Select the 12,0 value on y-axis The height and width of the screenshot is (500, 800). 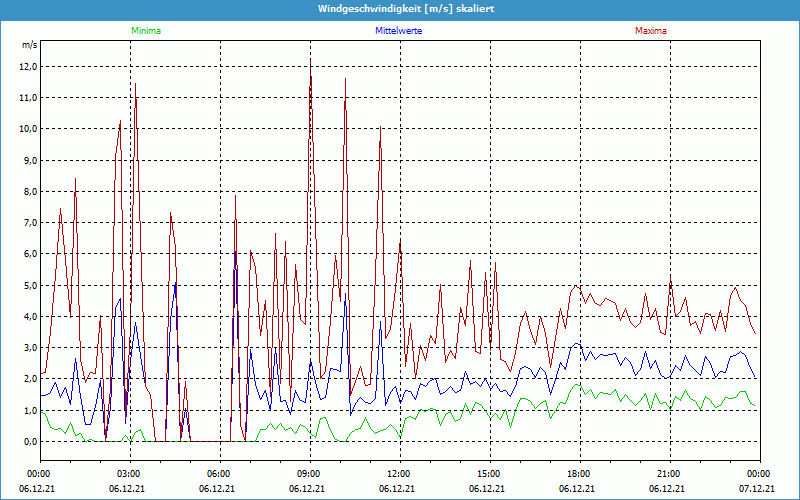click(x=28, y=67)
